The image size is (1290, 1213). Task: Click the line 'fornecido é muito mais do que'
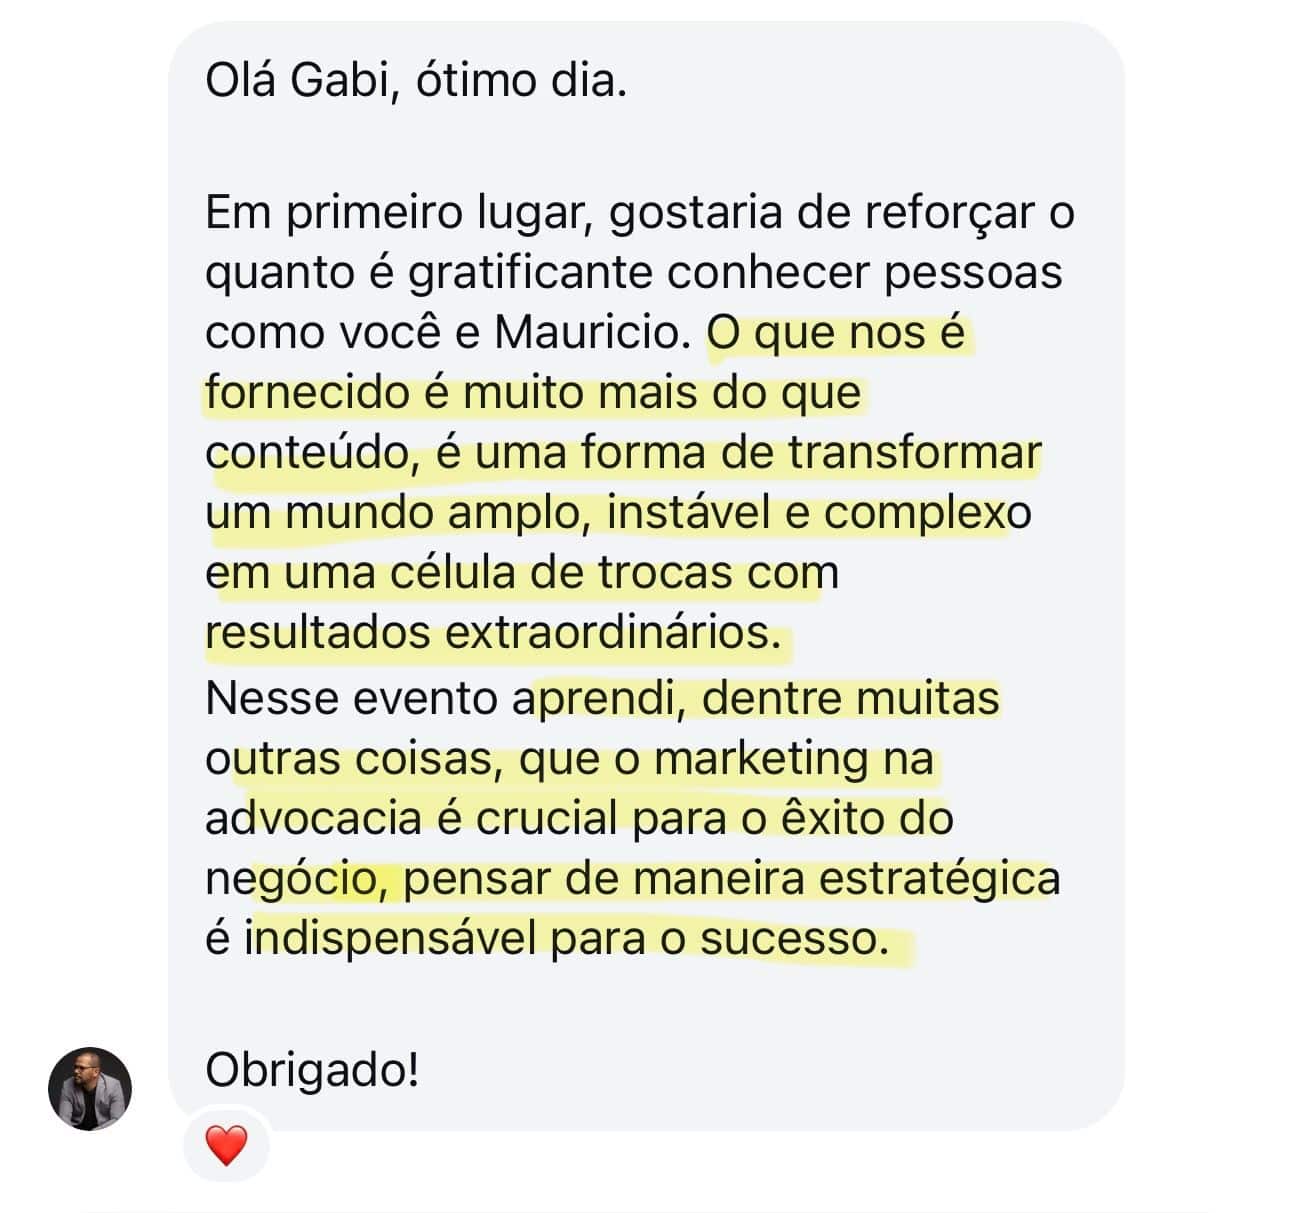(x=533, y=393)
